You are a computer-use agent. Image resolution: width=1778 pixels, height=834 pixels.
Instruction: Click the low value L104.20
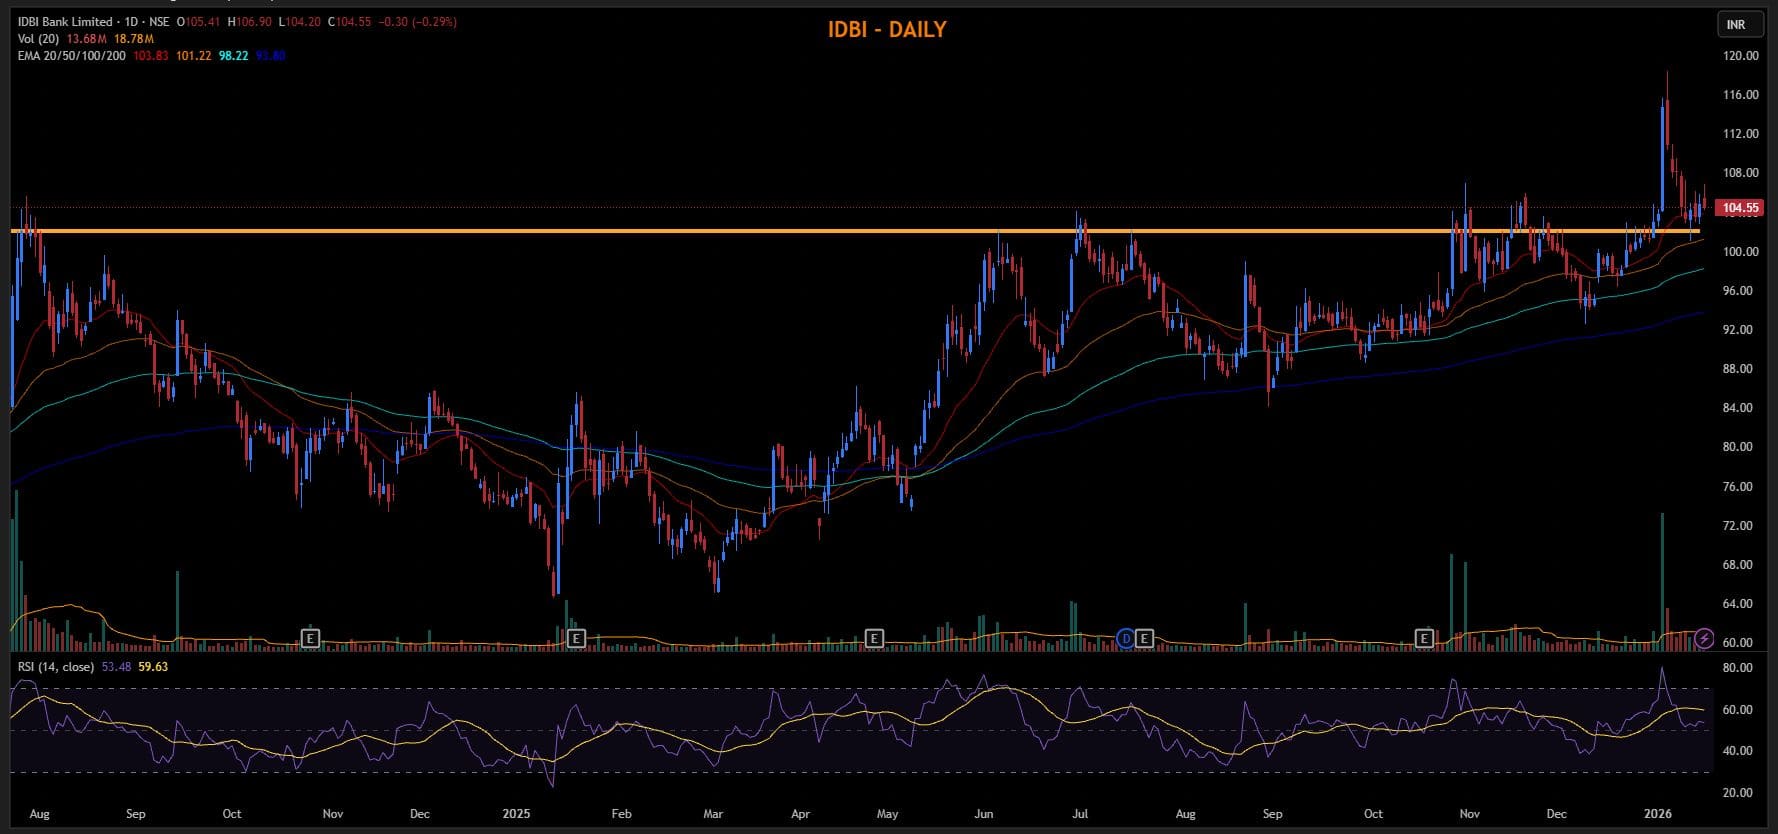(300, 22)
